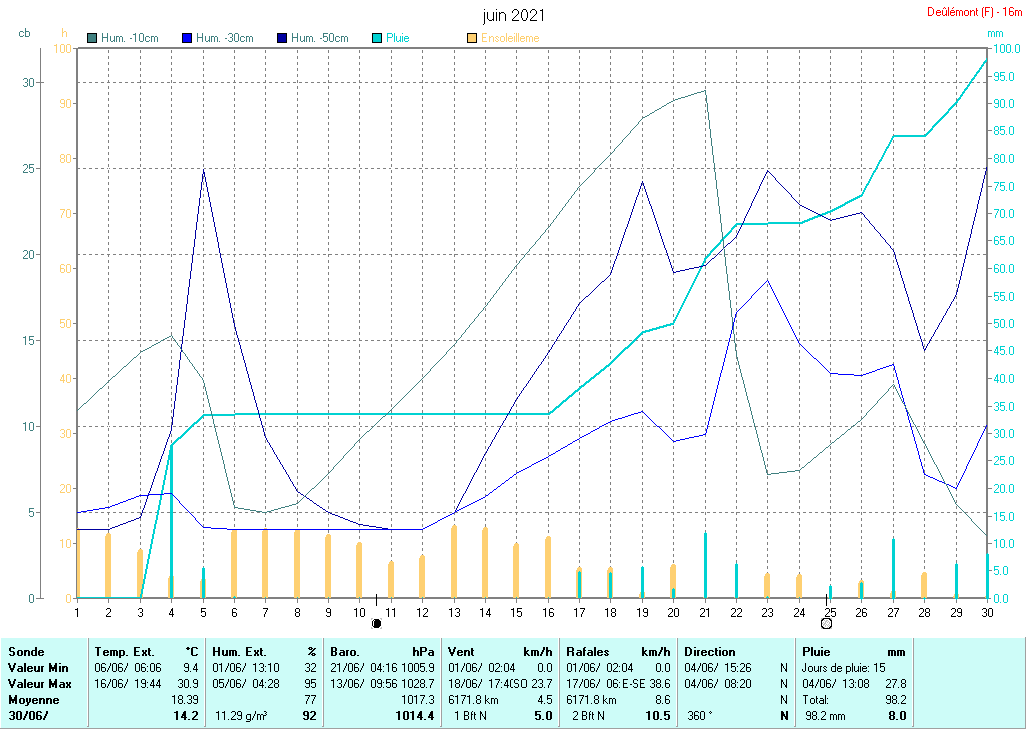Click the full moon icon near day 25
Screen dimensions: 1026x729
(826, 623)
